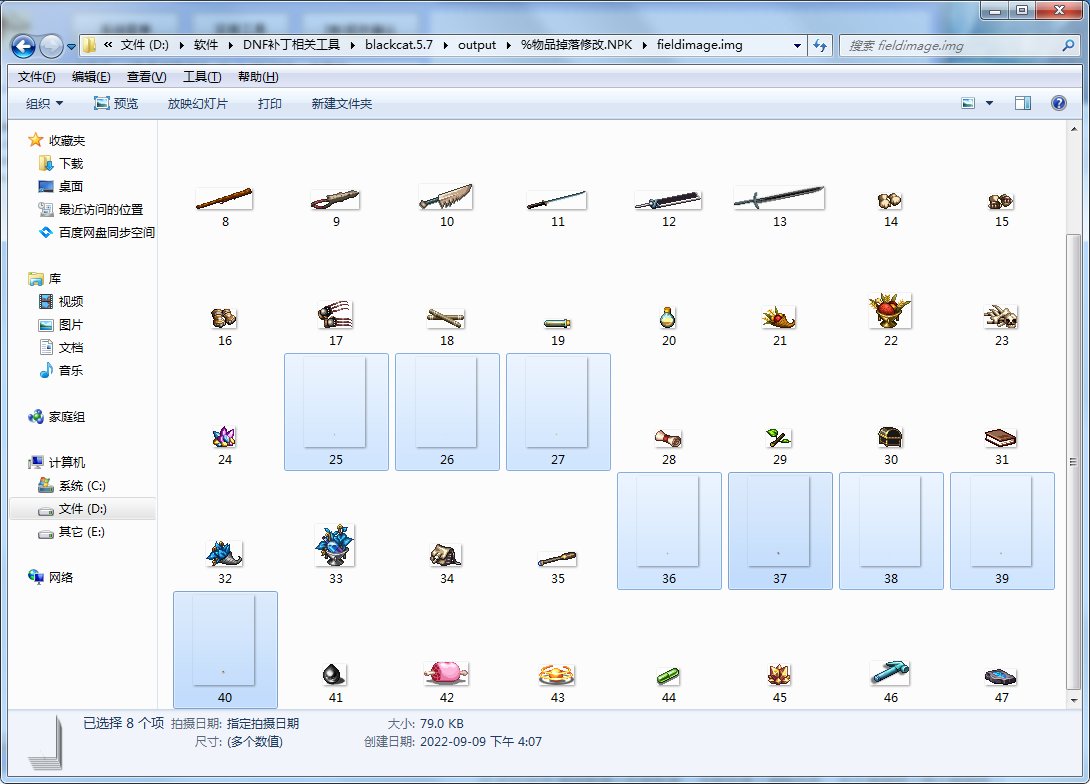Click the change view icon
Image resolution: width=1090 pixels, height=784 pixels.
968,104
